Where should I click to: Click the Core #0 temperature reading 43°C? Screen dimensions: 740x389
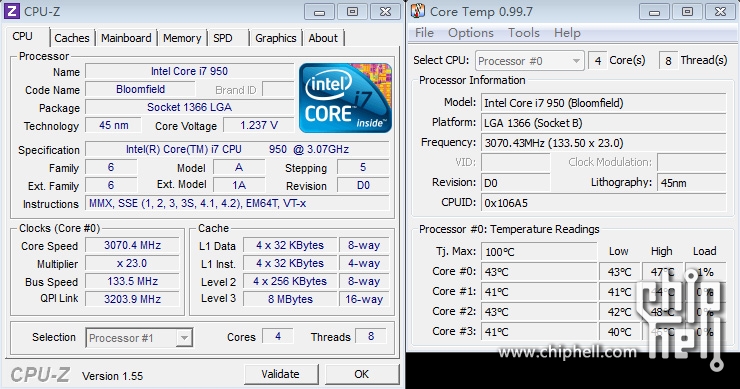pos(539,272)
